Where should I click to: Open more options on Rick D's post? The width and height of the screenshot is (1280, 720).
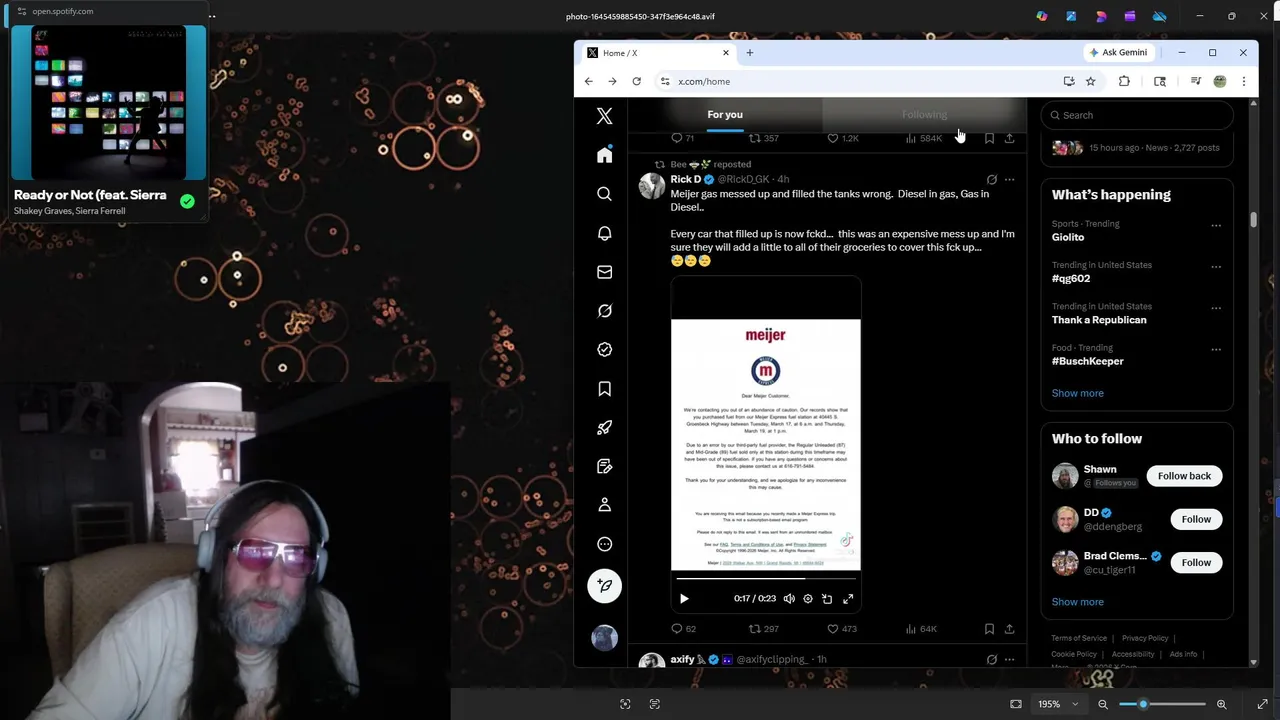1009,180
